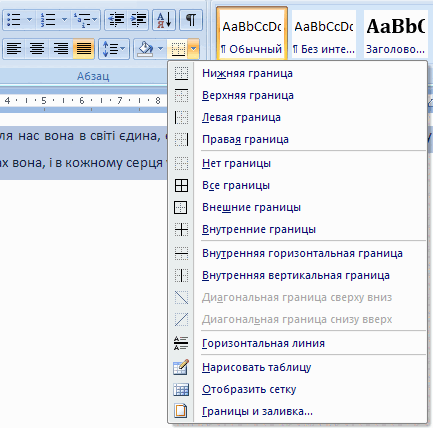This screenshot has height=428, width=433.
Task: Click the Sort A-Я icon
Action: tap(164, 20)
